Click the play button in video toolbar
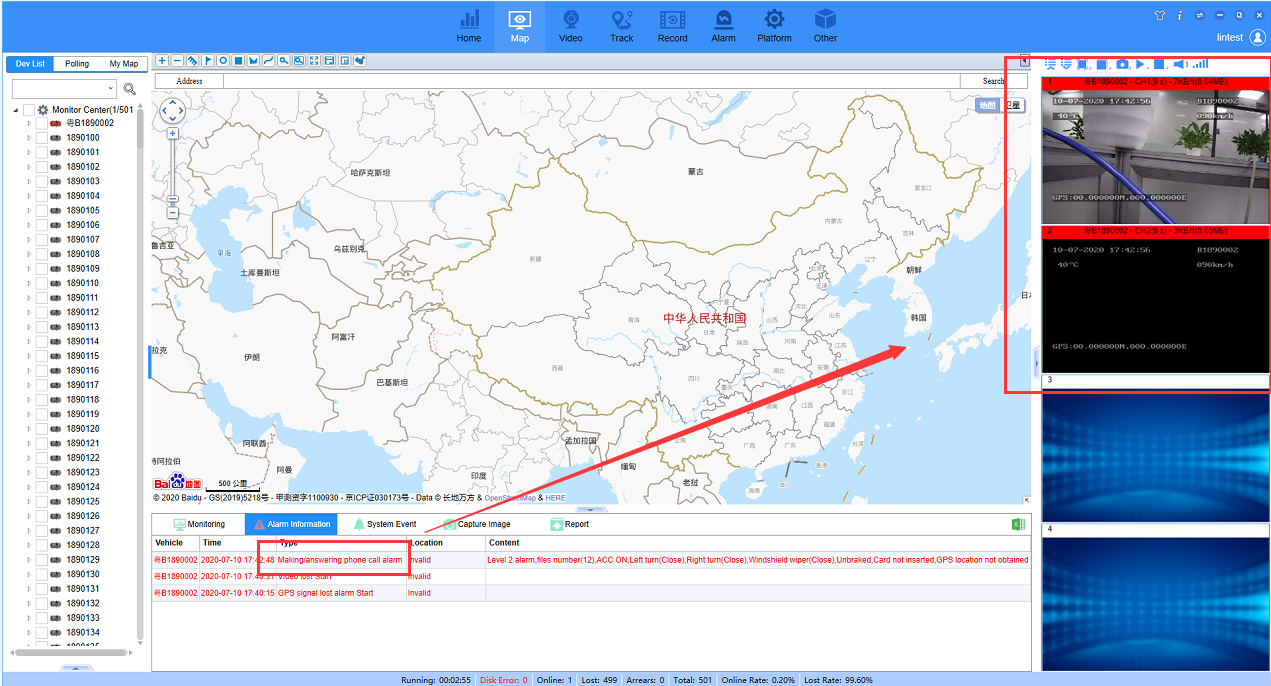This screenshot has width=1271, height=686. [1140, 64]
